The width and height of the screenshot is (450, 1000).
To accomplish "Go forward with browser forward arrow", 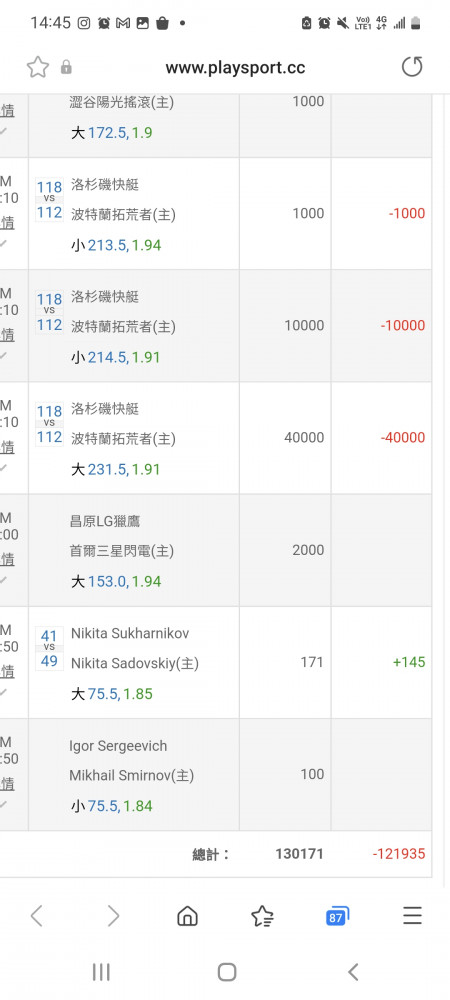I will coord(113,916).
